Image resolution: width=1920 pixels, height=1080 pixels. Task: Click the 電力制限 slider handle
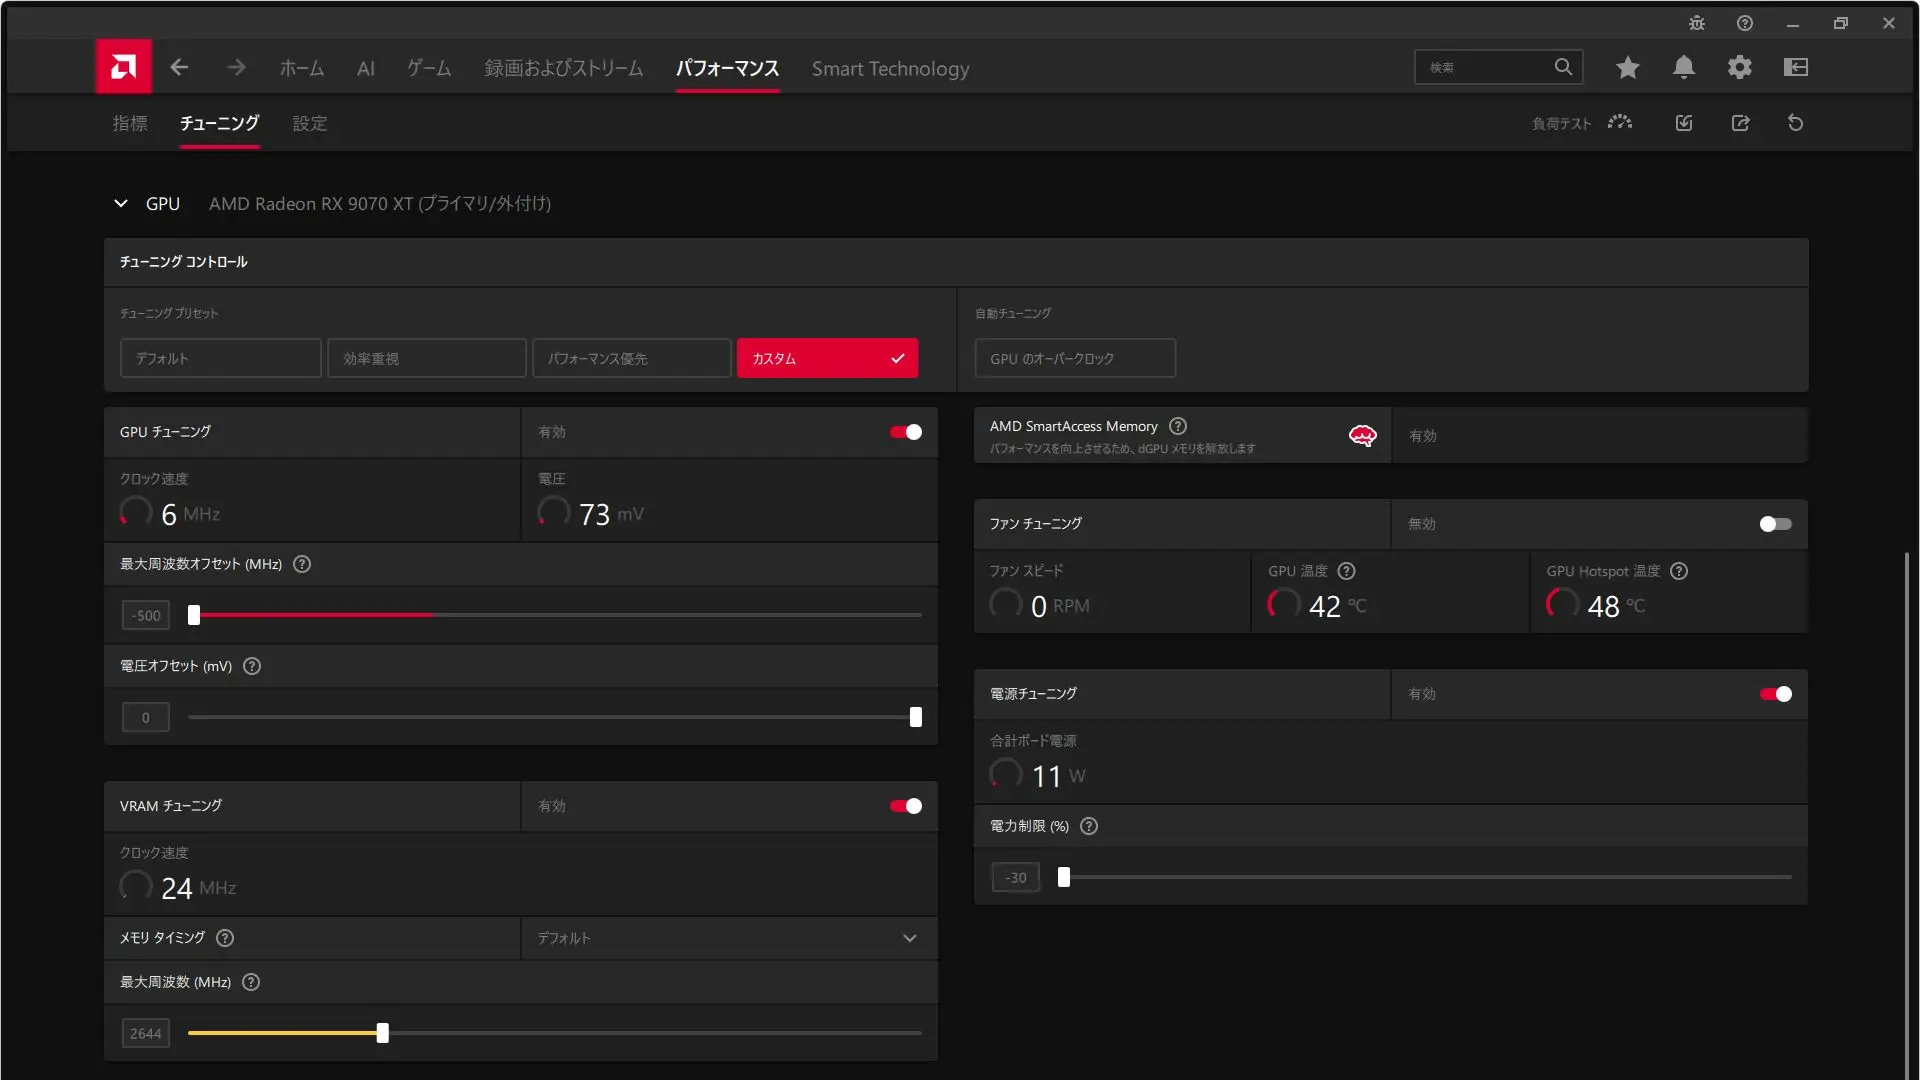(x=1064, y=877)
